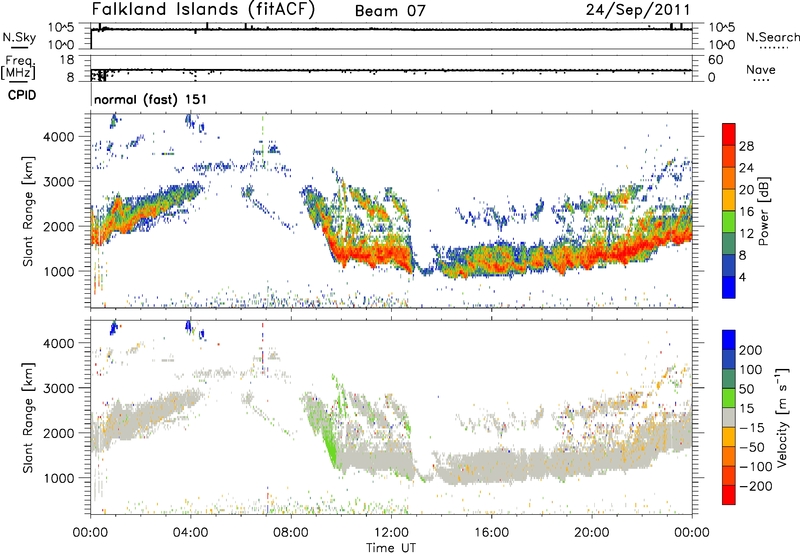Pick the red bottom segment of the velocity color bar
The height and width of the screenshot is (554, 800).
pos(729,495)
